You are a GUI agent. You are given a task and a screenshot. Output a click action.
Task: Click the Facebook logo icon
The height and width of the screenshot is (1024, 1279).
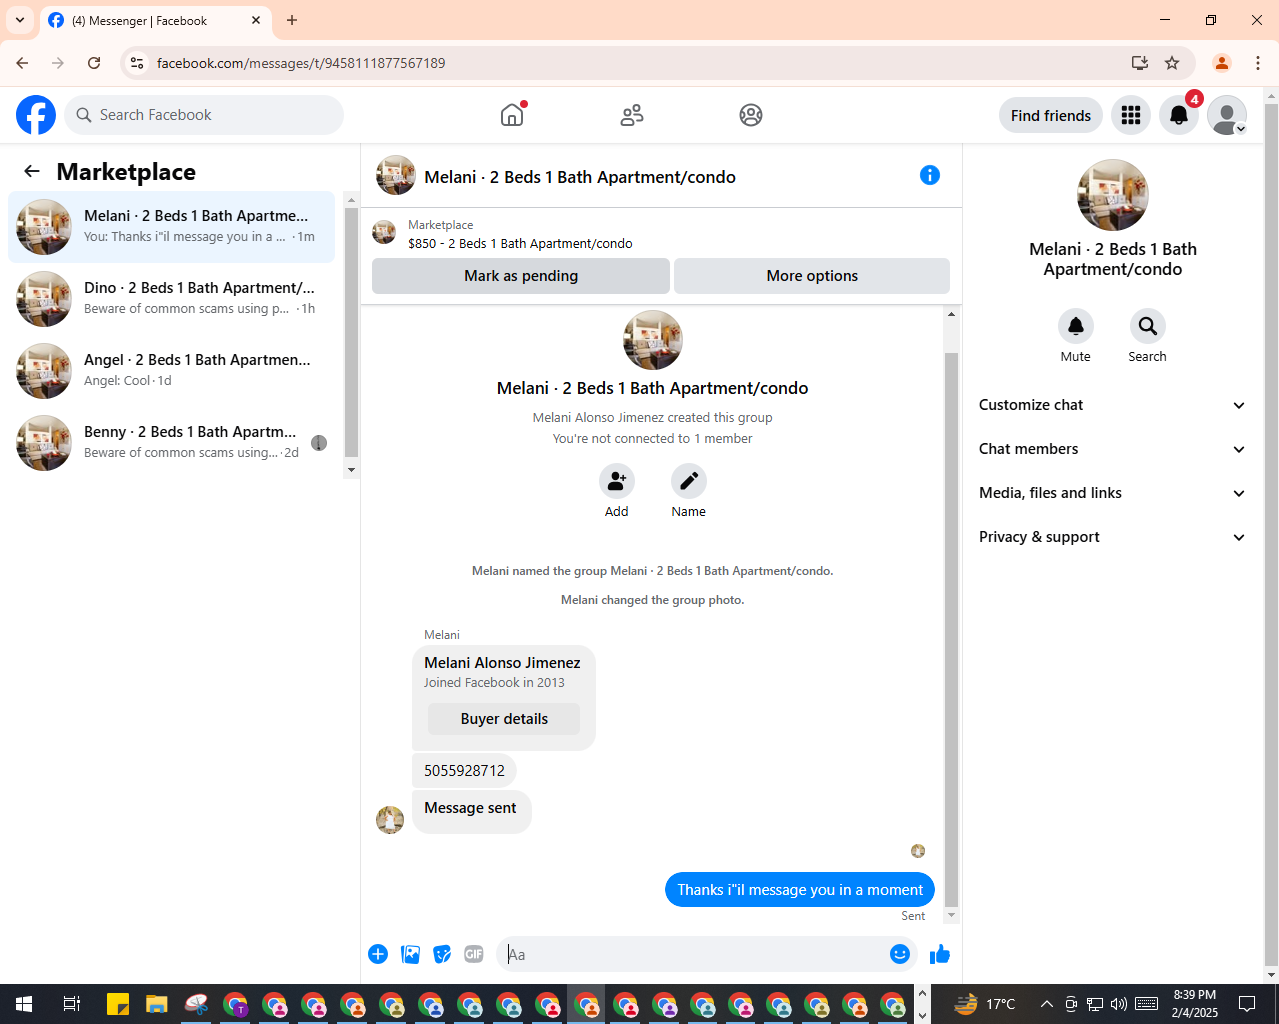tap(36, 115)
